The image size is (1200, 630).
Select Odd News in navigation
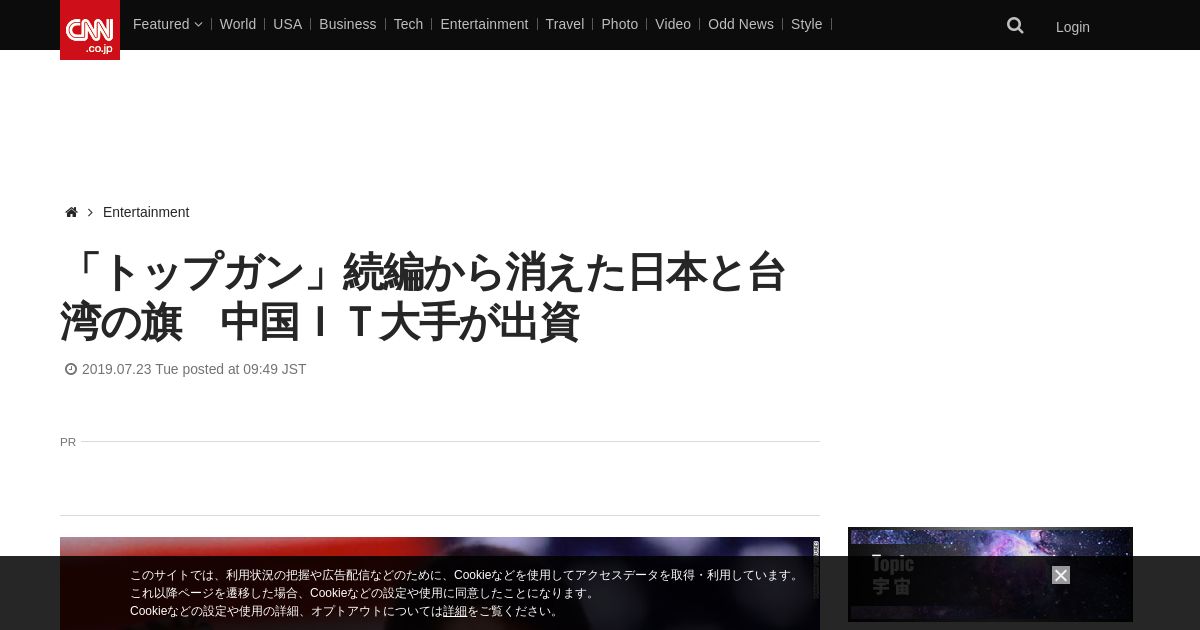(741, 24)
